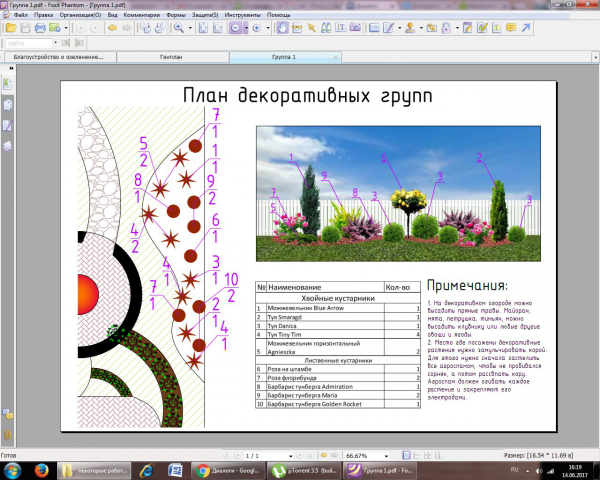Open the Stamp tool dropdown arrow
This screenshot has height=480, width=600.
(x=421, y=28)
